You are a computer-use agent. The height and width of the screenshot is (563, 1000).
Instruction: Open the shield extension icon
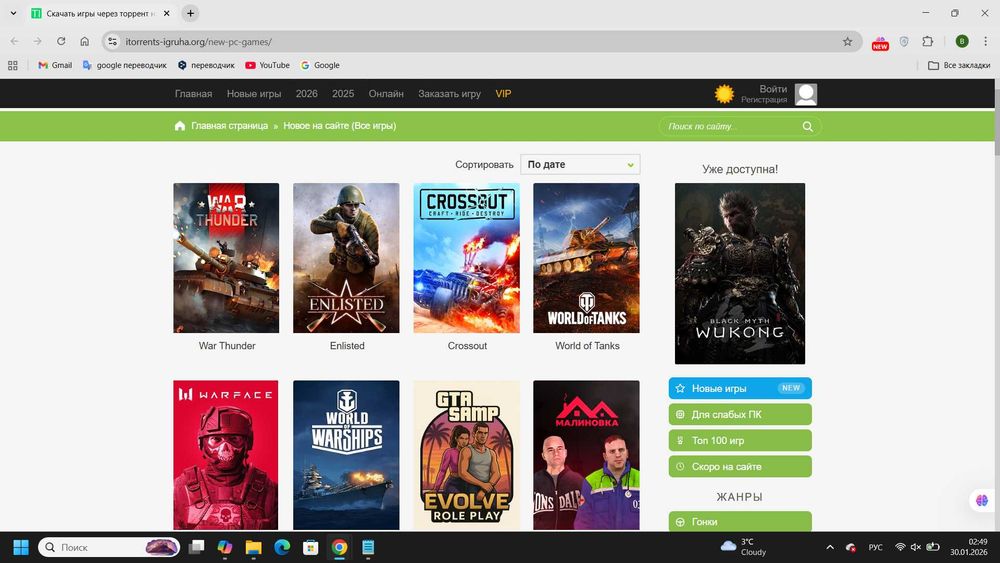click(x=904, y=41)
